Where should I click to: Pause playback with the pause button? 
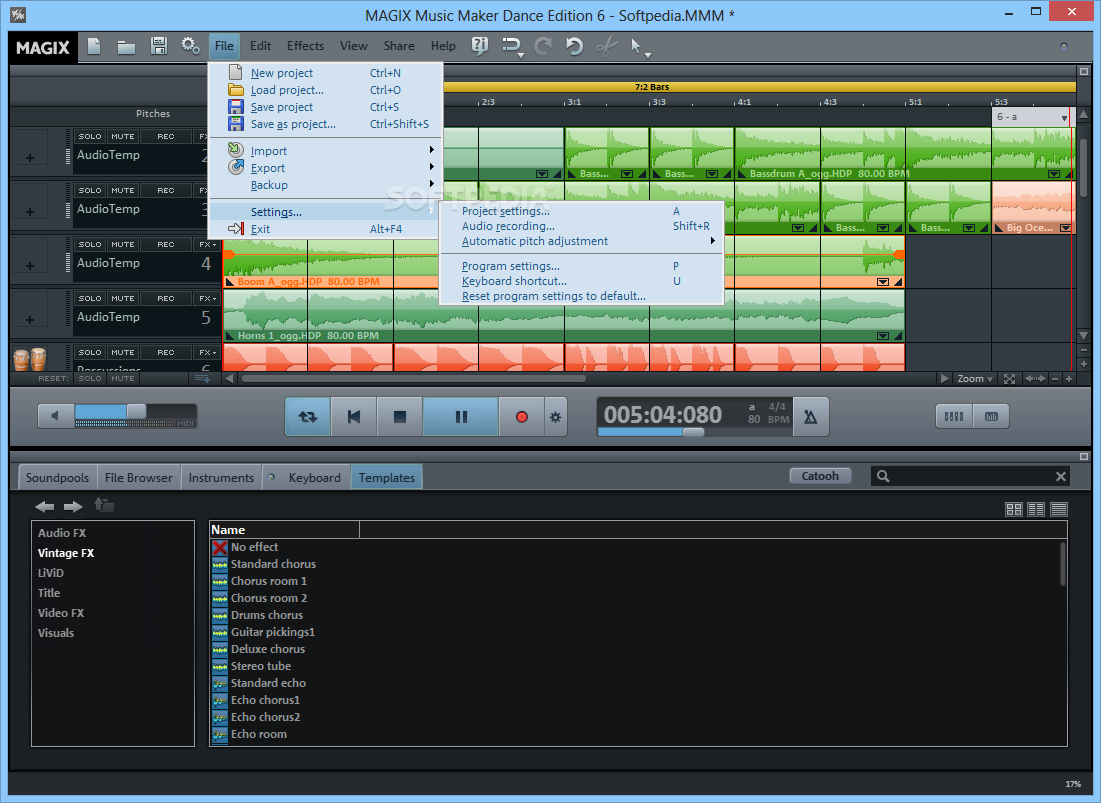(x=461, y=417)
